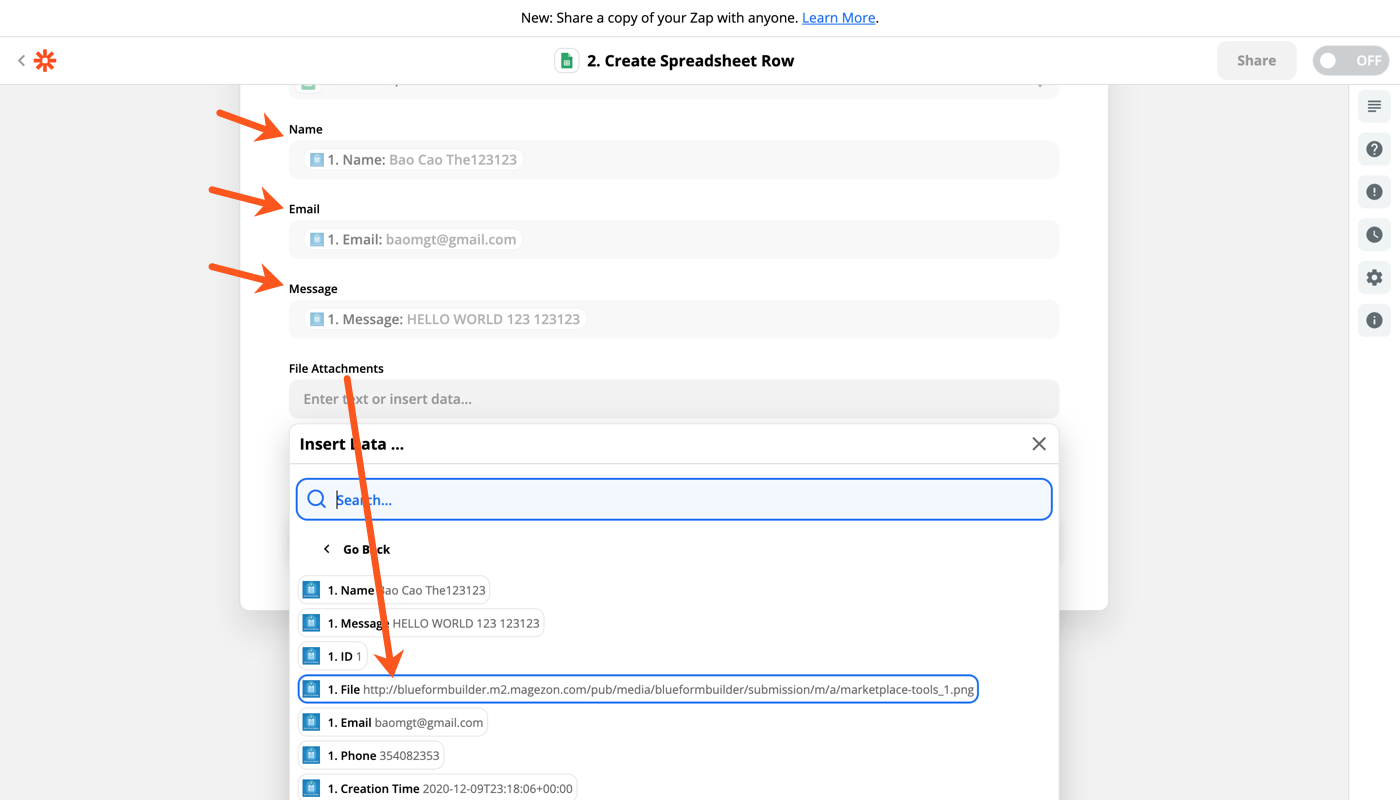Viewport: 1400px width, 800px height.
Task: Click the Share button
Action: point(1256,60)
